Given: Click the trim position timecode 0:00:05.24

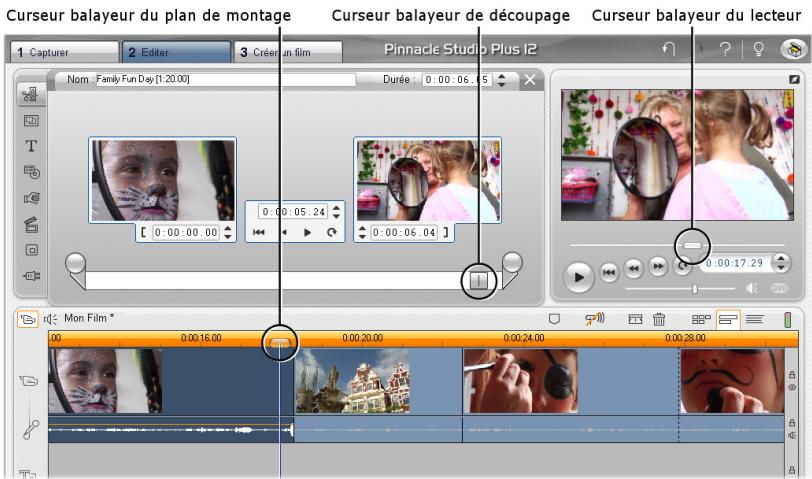Looking at the screenshot, I should (294, 212).
